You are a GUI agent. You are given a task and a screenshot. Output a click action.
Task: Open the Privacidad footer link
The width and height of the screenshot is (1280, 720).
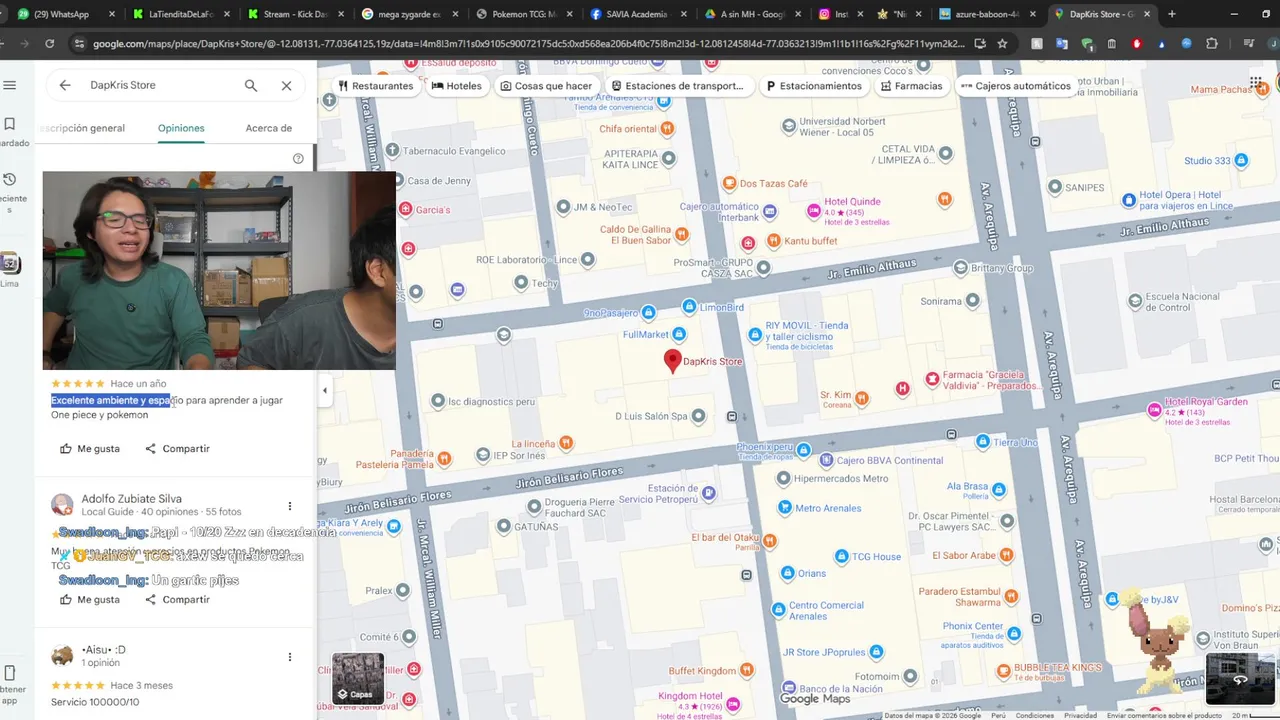1080,715
